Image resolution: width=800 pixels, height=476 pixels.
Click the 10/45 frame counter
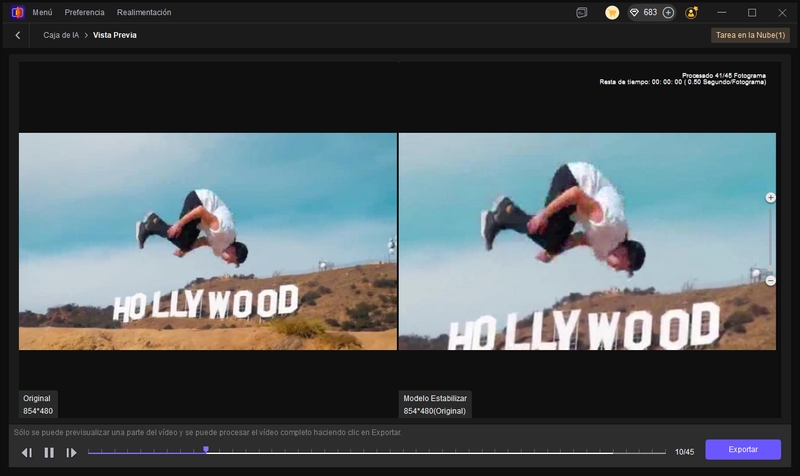[x=684, y=452]
